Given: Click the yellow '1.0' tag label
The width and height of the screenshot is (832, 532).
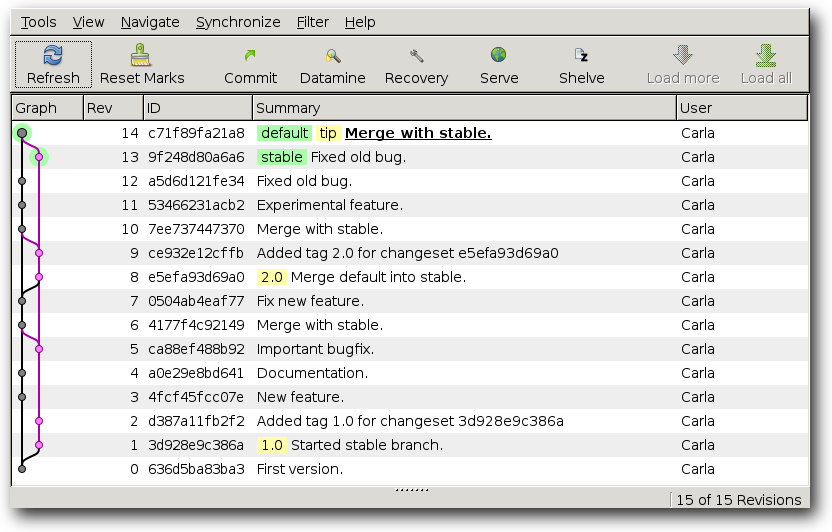Looking at the screenshot, I should (272, 445).
